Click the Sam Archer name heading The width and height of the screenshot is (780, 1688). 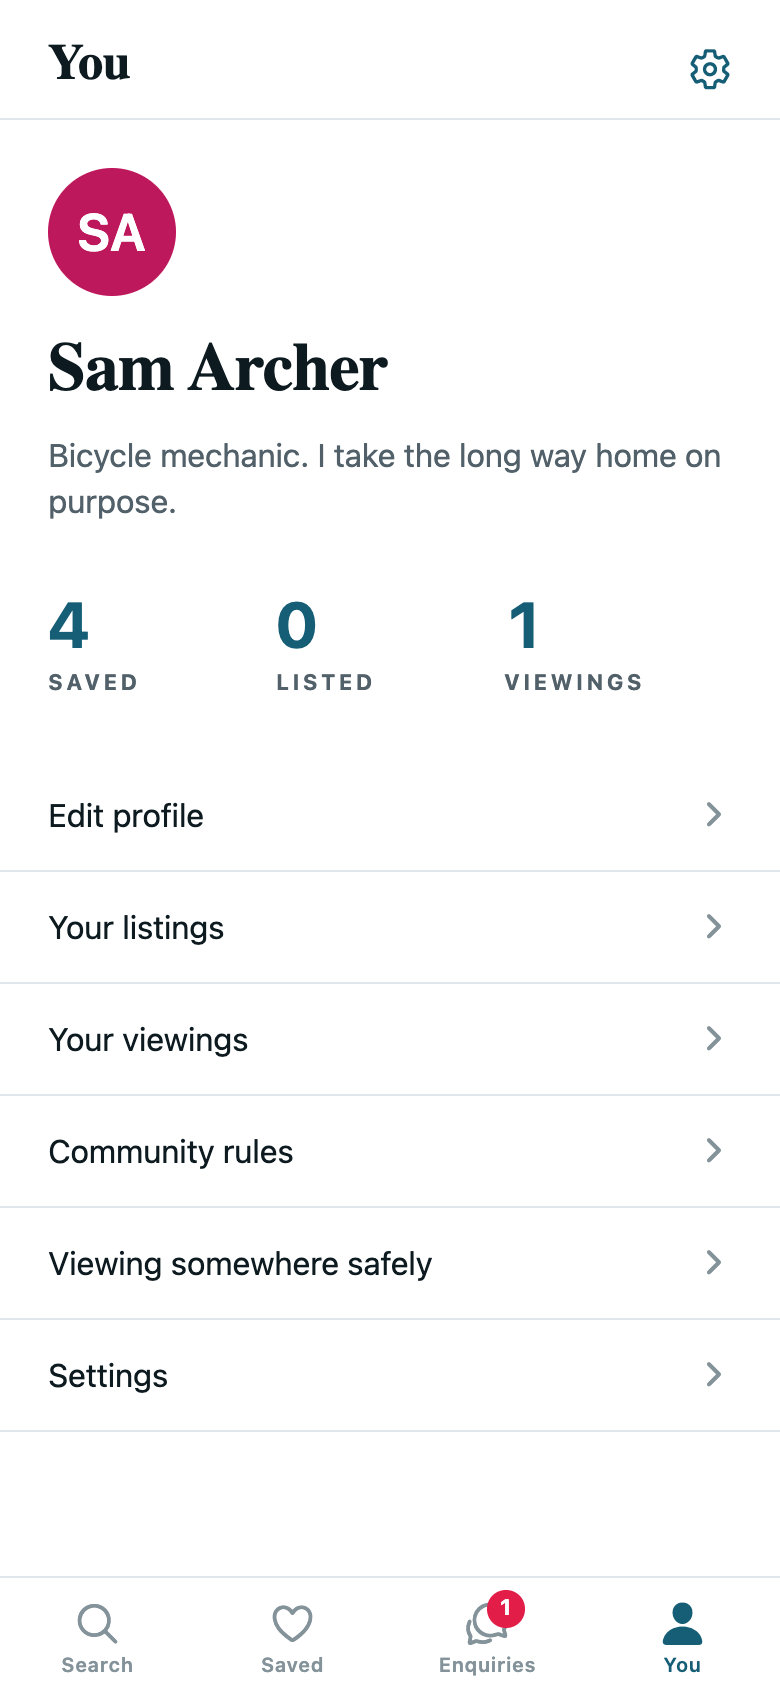pyautogui.click(x=218, y=368)
